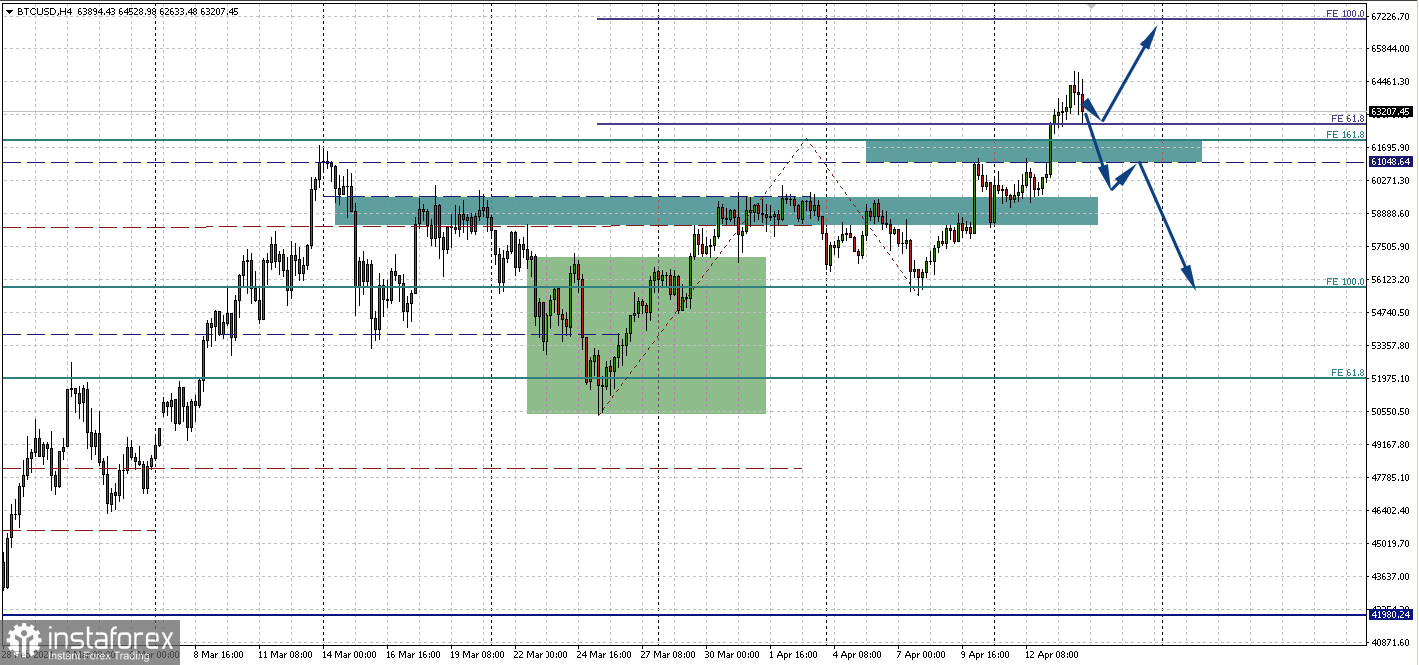The image size is (1419, 665).
Task: Click the teal FE 100.0 label near 56123
Action: (x=1345, y=282)
